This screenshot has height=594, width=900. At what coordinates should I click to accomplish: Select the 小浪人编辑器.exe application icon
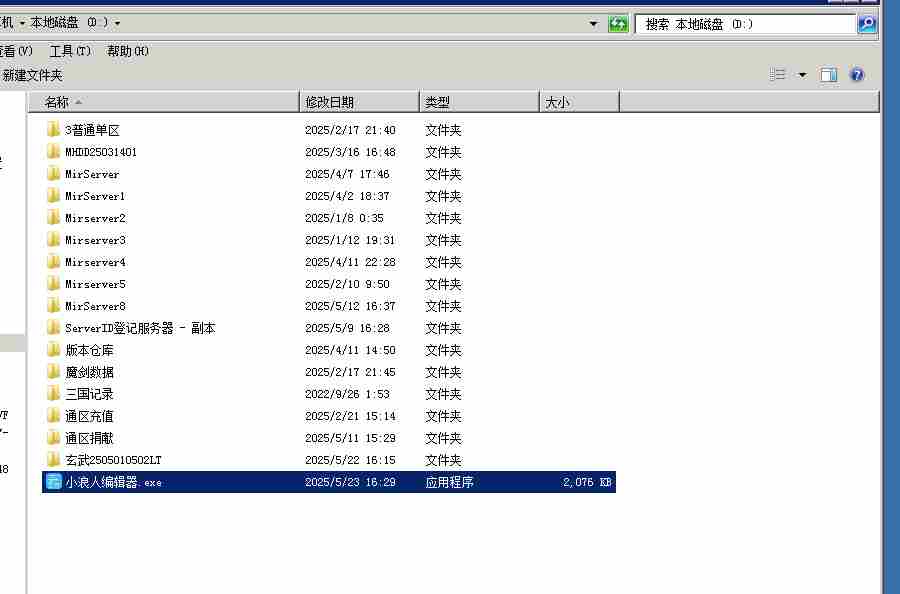(x=54, y=482)
